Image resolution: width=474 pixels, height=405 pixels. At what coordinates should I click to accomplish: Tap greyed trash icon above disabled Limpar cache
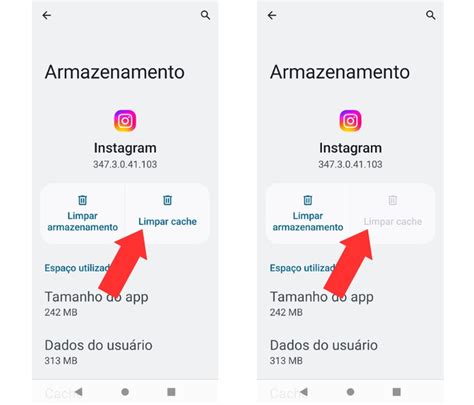[x=393, y=200]
